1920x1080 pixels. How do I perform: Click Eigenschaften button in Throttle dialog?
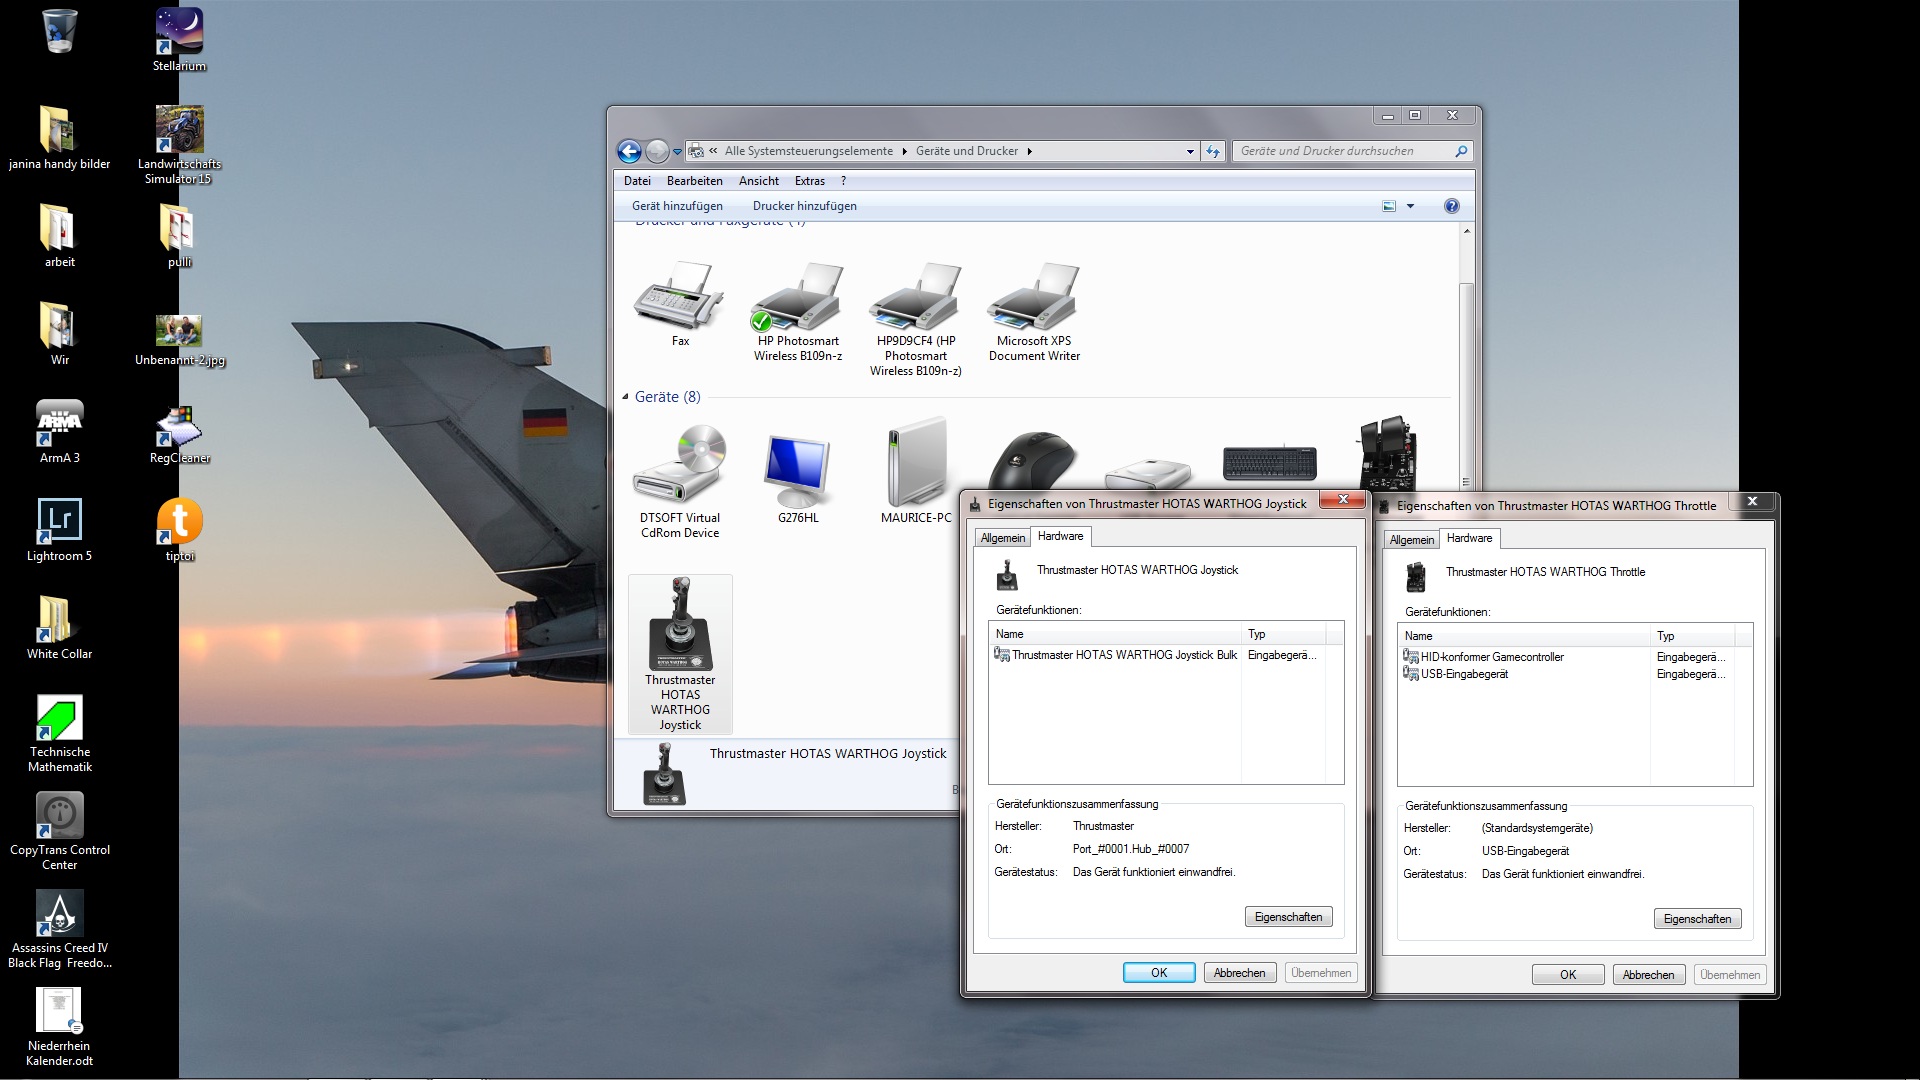[1698, 919]
